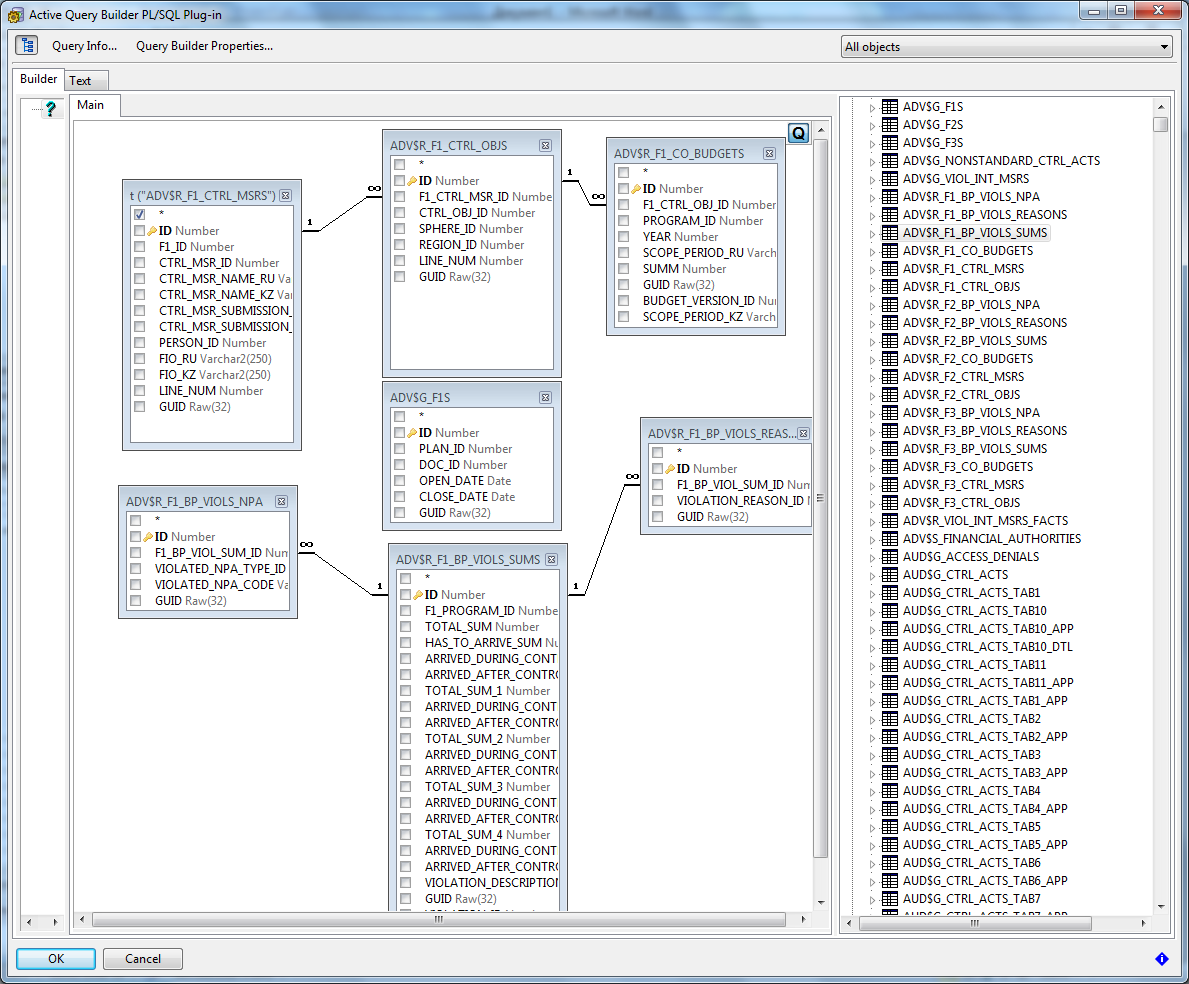This screenshot has height=984, width=1189.
Task: Confirm with the OK button
Action: click(56, 959)
